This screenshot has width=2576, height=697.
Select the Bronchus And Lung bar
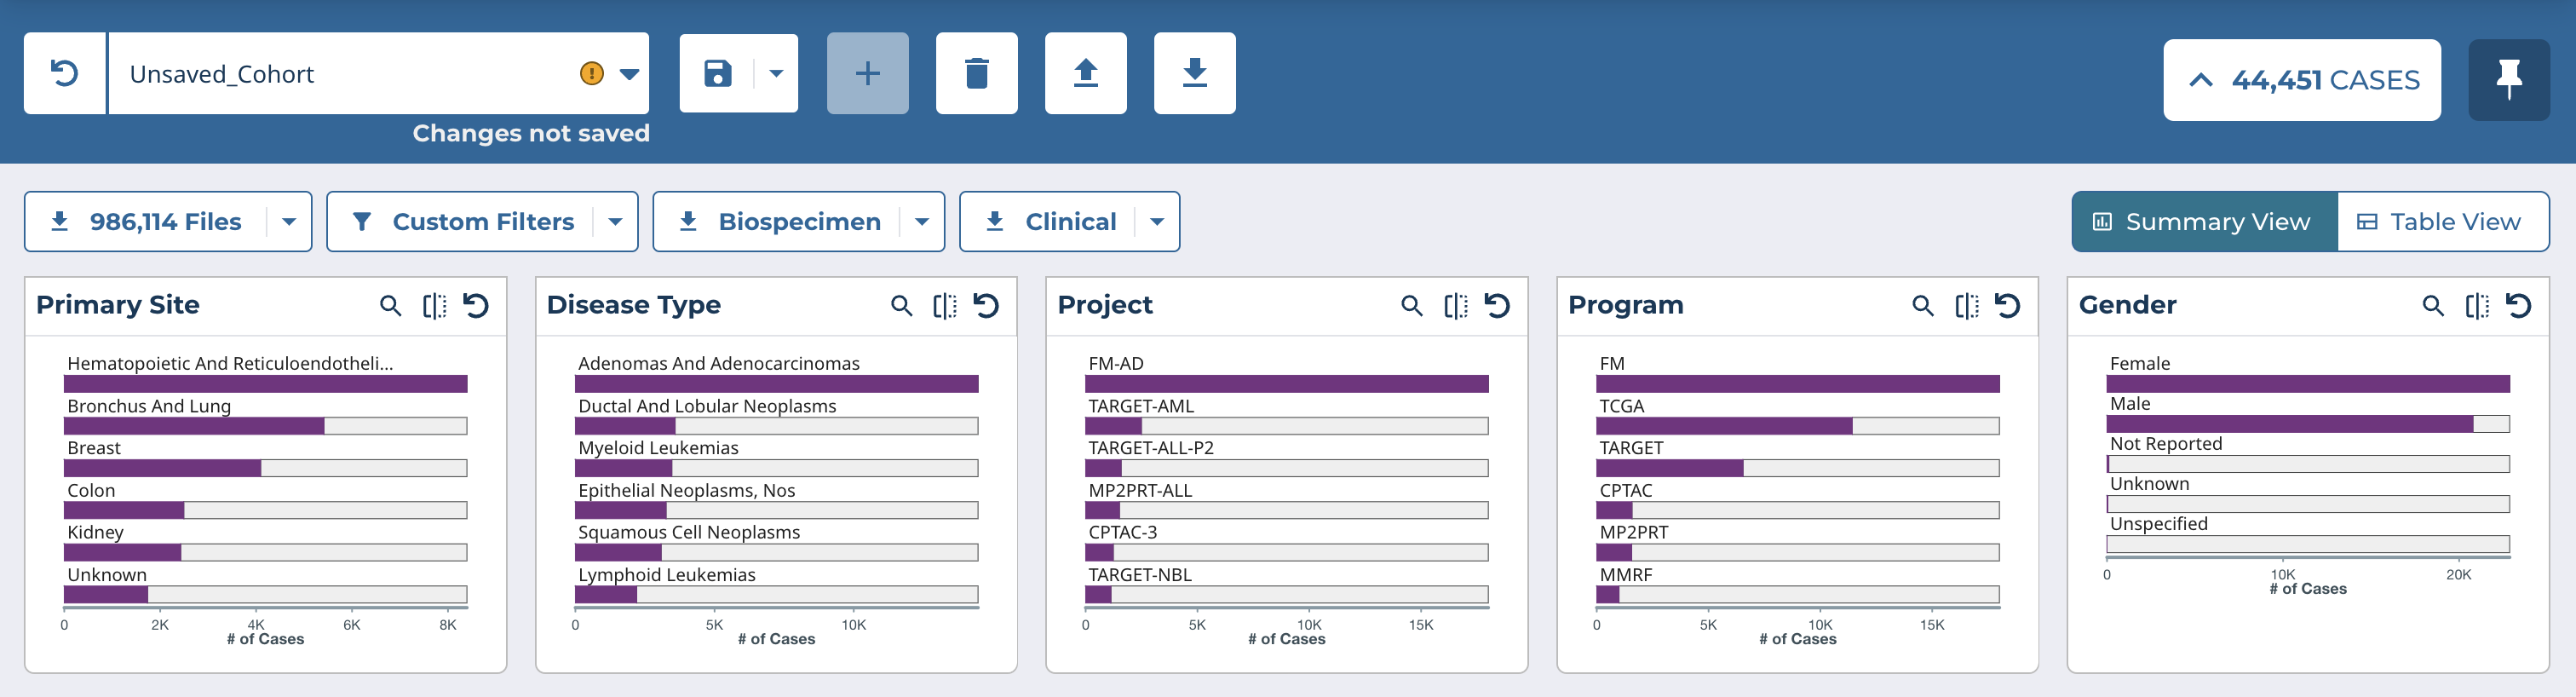click(194, 426)
